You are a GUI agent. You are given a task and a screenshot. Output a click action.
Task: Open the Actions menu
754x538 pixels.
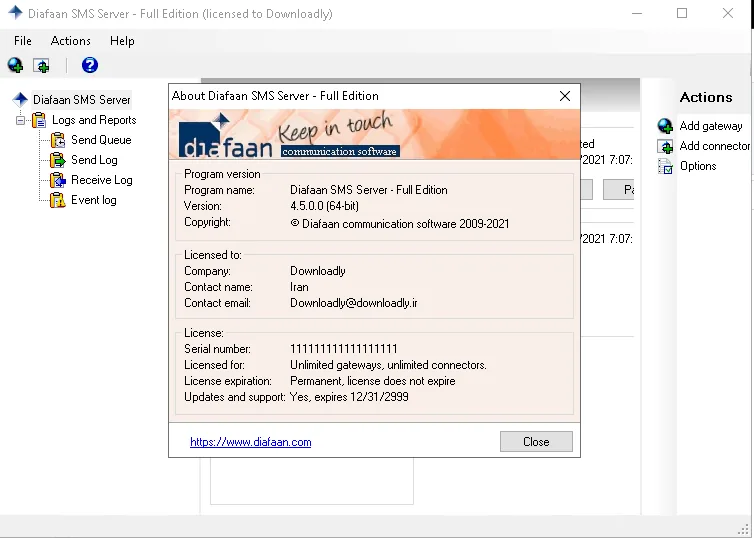click(x=71, y=41)
